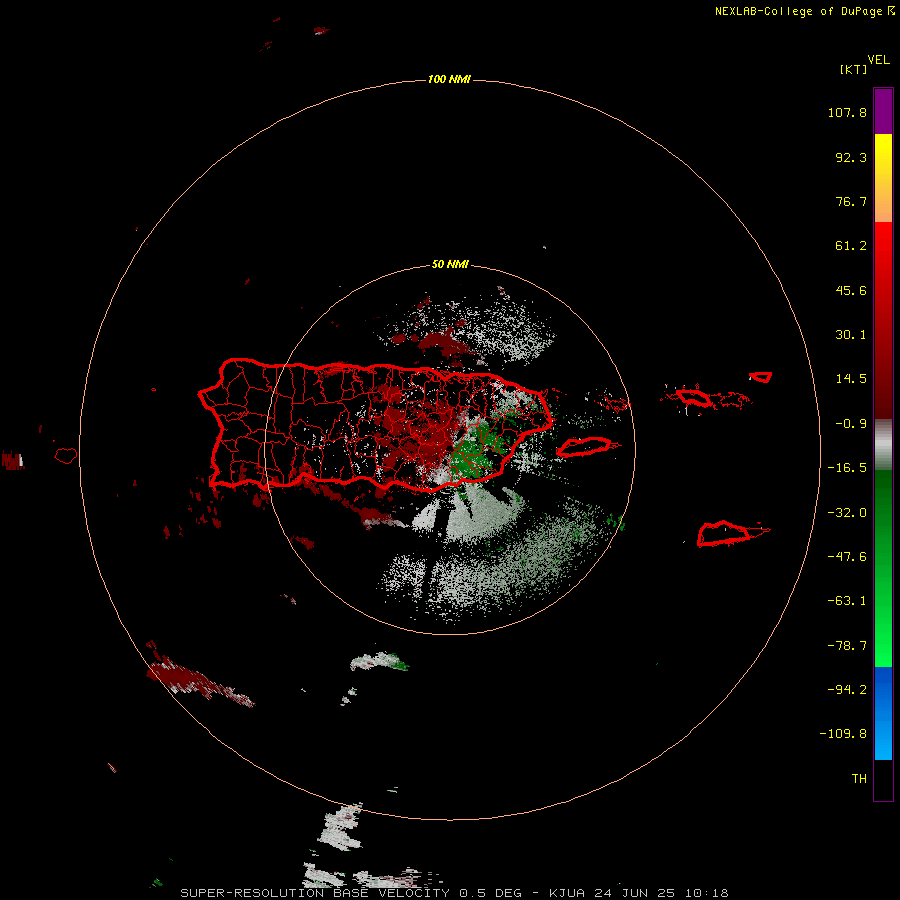Pick the purple segment of the velocity scale
Image resolution: width=900 pixels, height=900 pixels.
pyautogui.click(x=883, y=111)
